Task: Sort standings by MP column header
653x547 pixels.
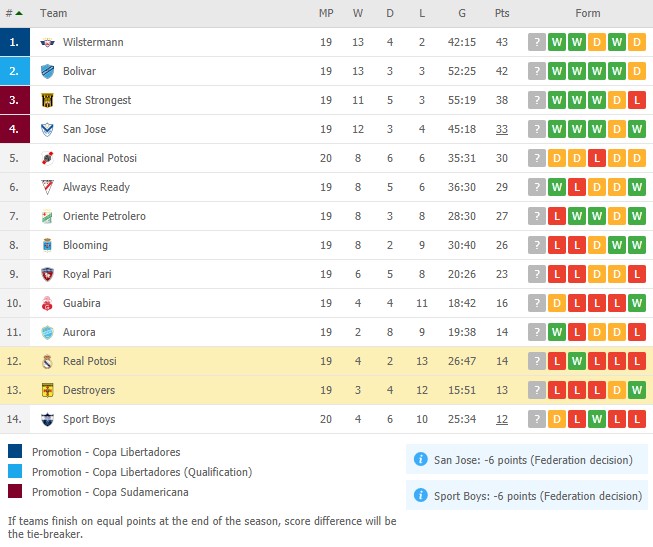Action: [x=326, y=13]
